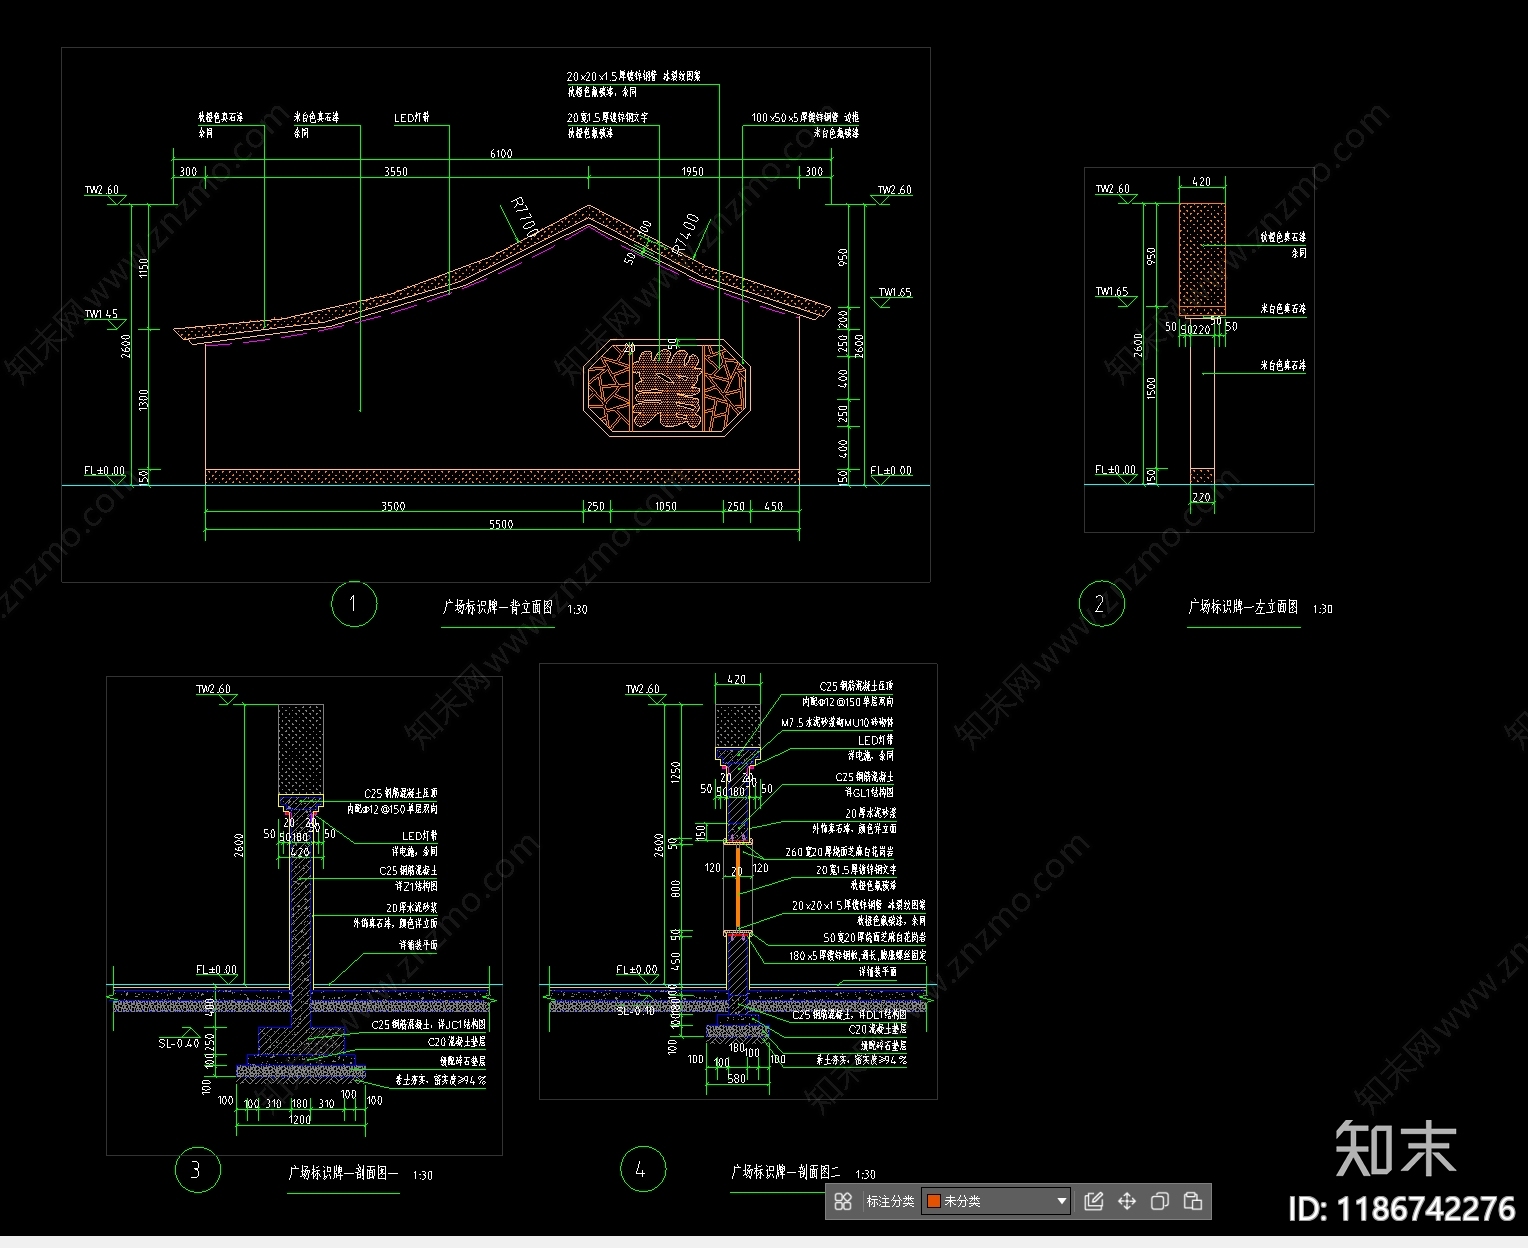Image resolution: width=1528 pixels, height=1248 pixels.
Task: Select drawing number circle 1
Action: click(x=353, y=603)
